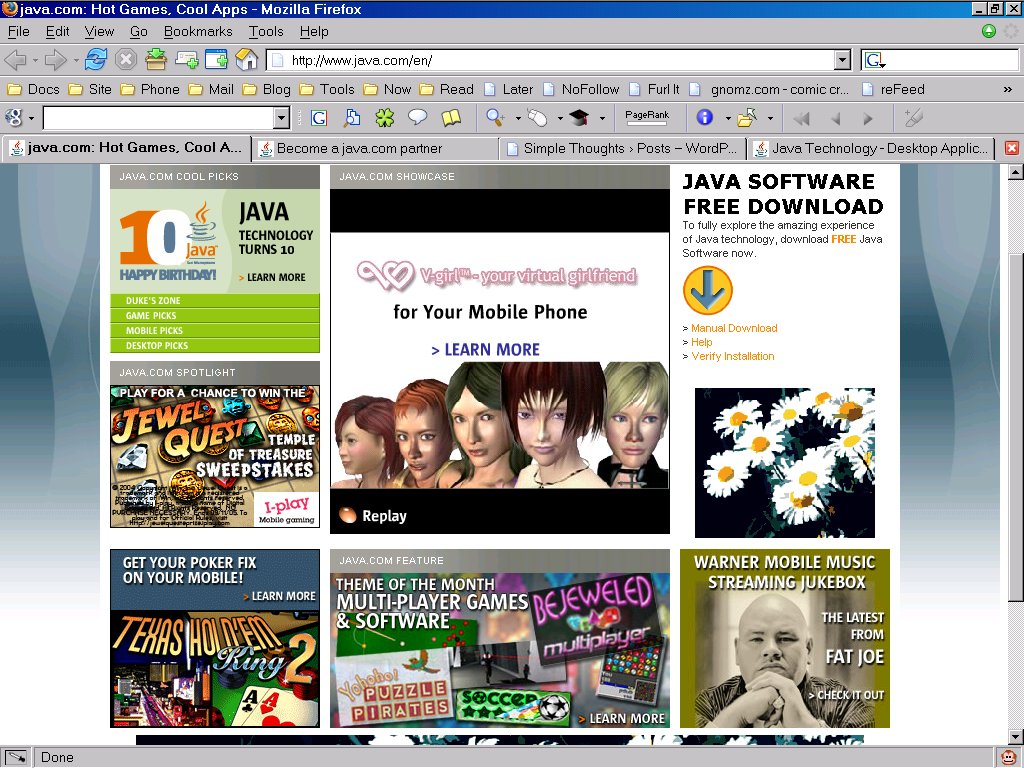Click GAME PICKS green menu item
1024x768 pixels.
tap(215, 315)
